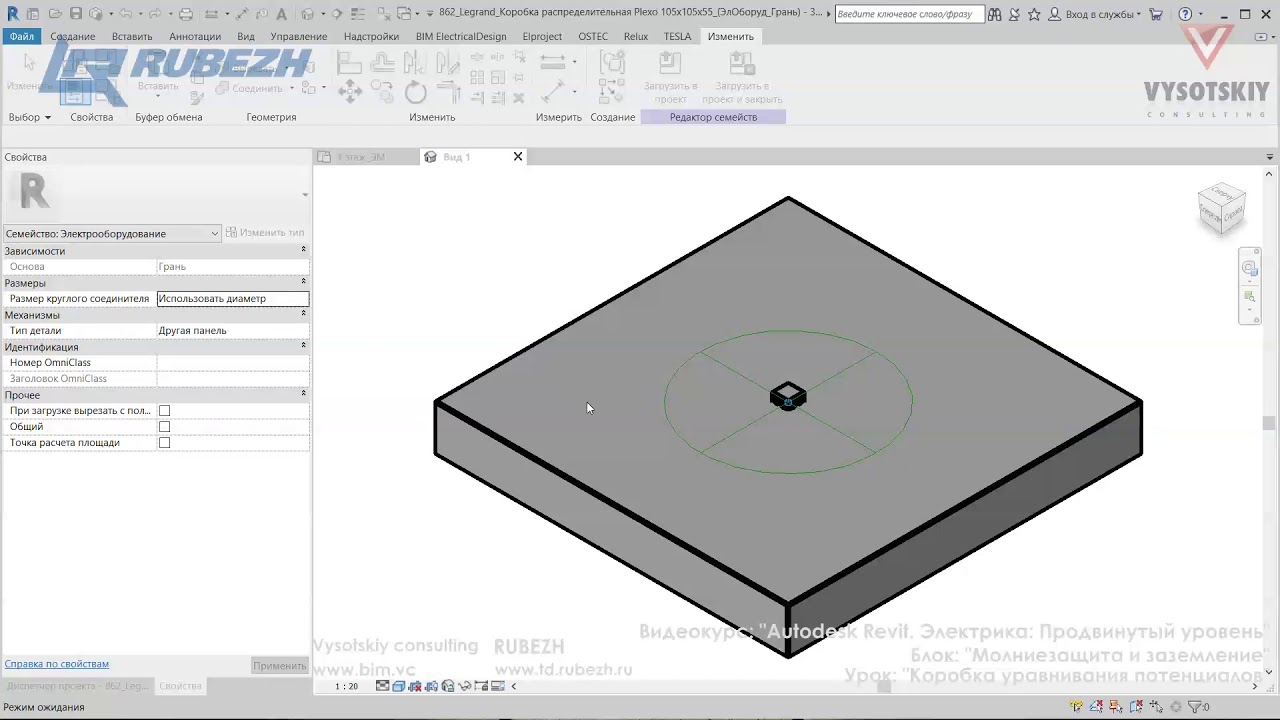Open Help with the question mark icon
The height and width of the screenshot is (720, 1280).
[x=1185, y=14]
